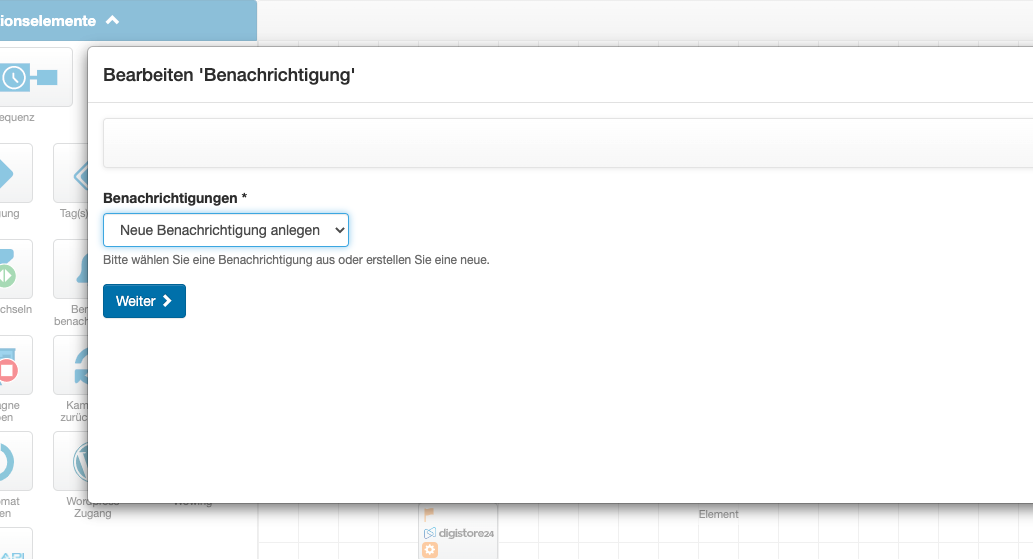Select the campaign reset arrows element
The width and height of the screenshot is (1033, 559).
point(71,365)
